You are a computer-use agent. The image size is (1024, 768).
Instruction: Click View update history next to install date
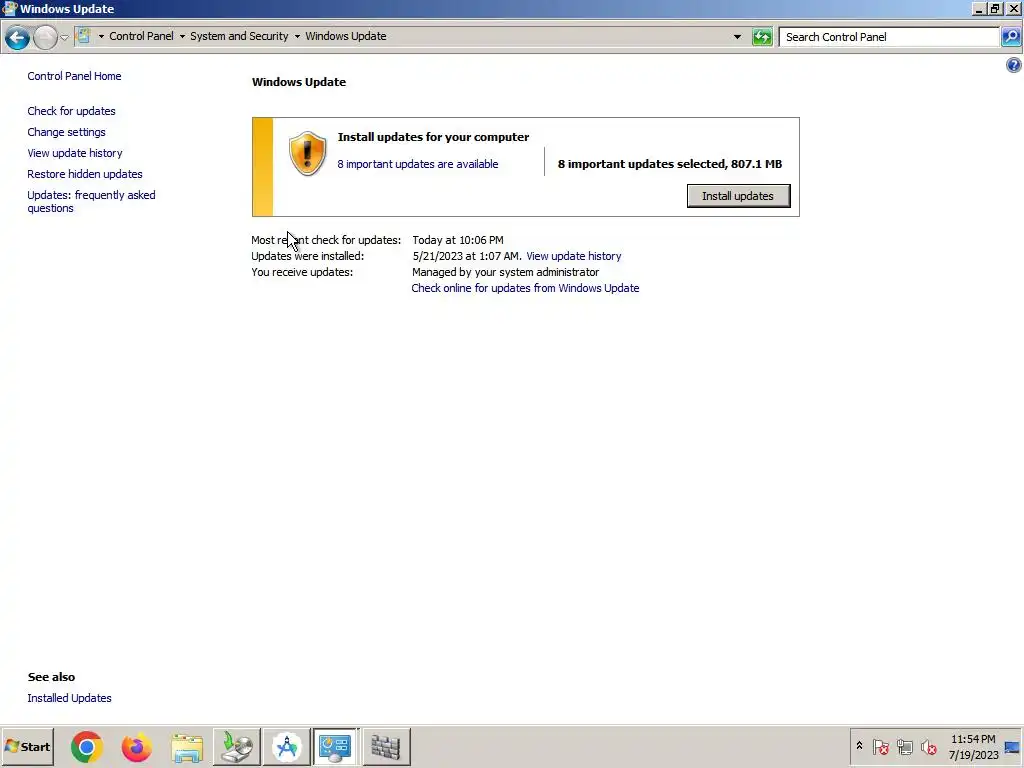(x=573, y=256)
